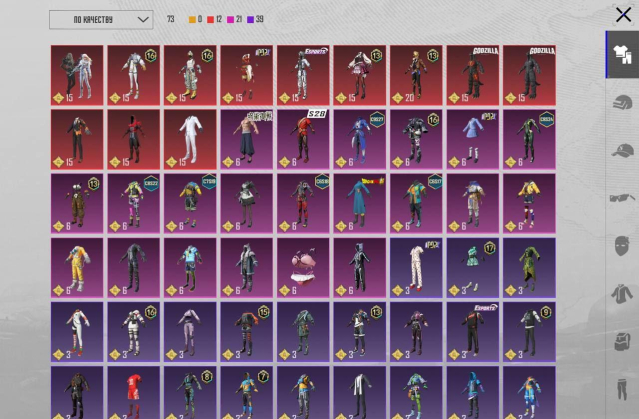This screenshot has width=639, height=419.
Task: Select the pink-black dress with badge 13
Action: pyautogui.click(x=360, y=75)
